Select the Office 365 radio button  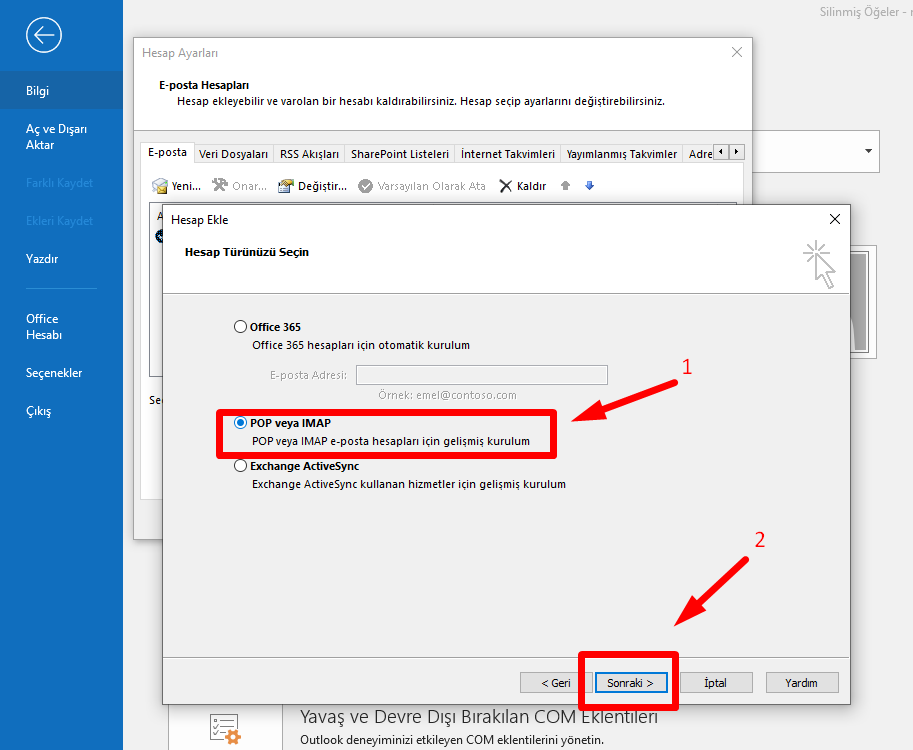click(240, 327)
